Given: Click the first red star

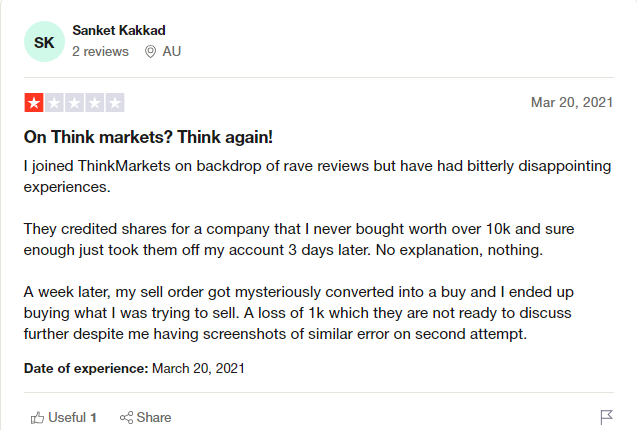Looking at the screenshot, I should click(x=34, y=103).
